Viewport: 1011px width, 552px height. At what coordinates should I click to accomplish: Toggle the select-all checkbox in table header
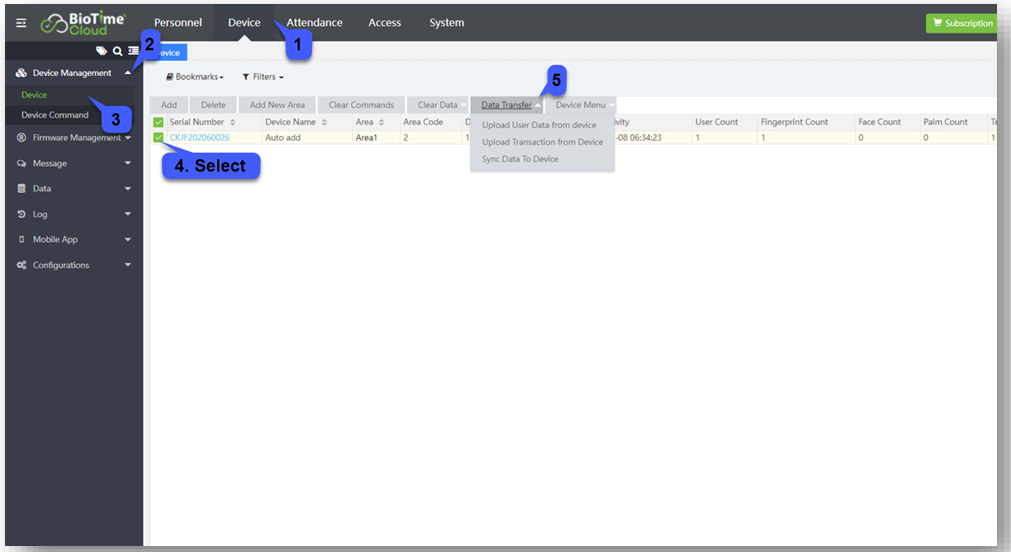[x=158, y=122]
